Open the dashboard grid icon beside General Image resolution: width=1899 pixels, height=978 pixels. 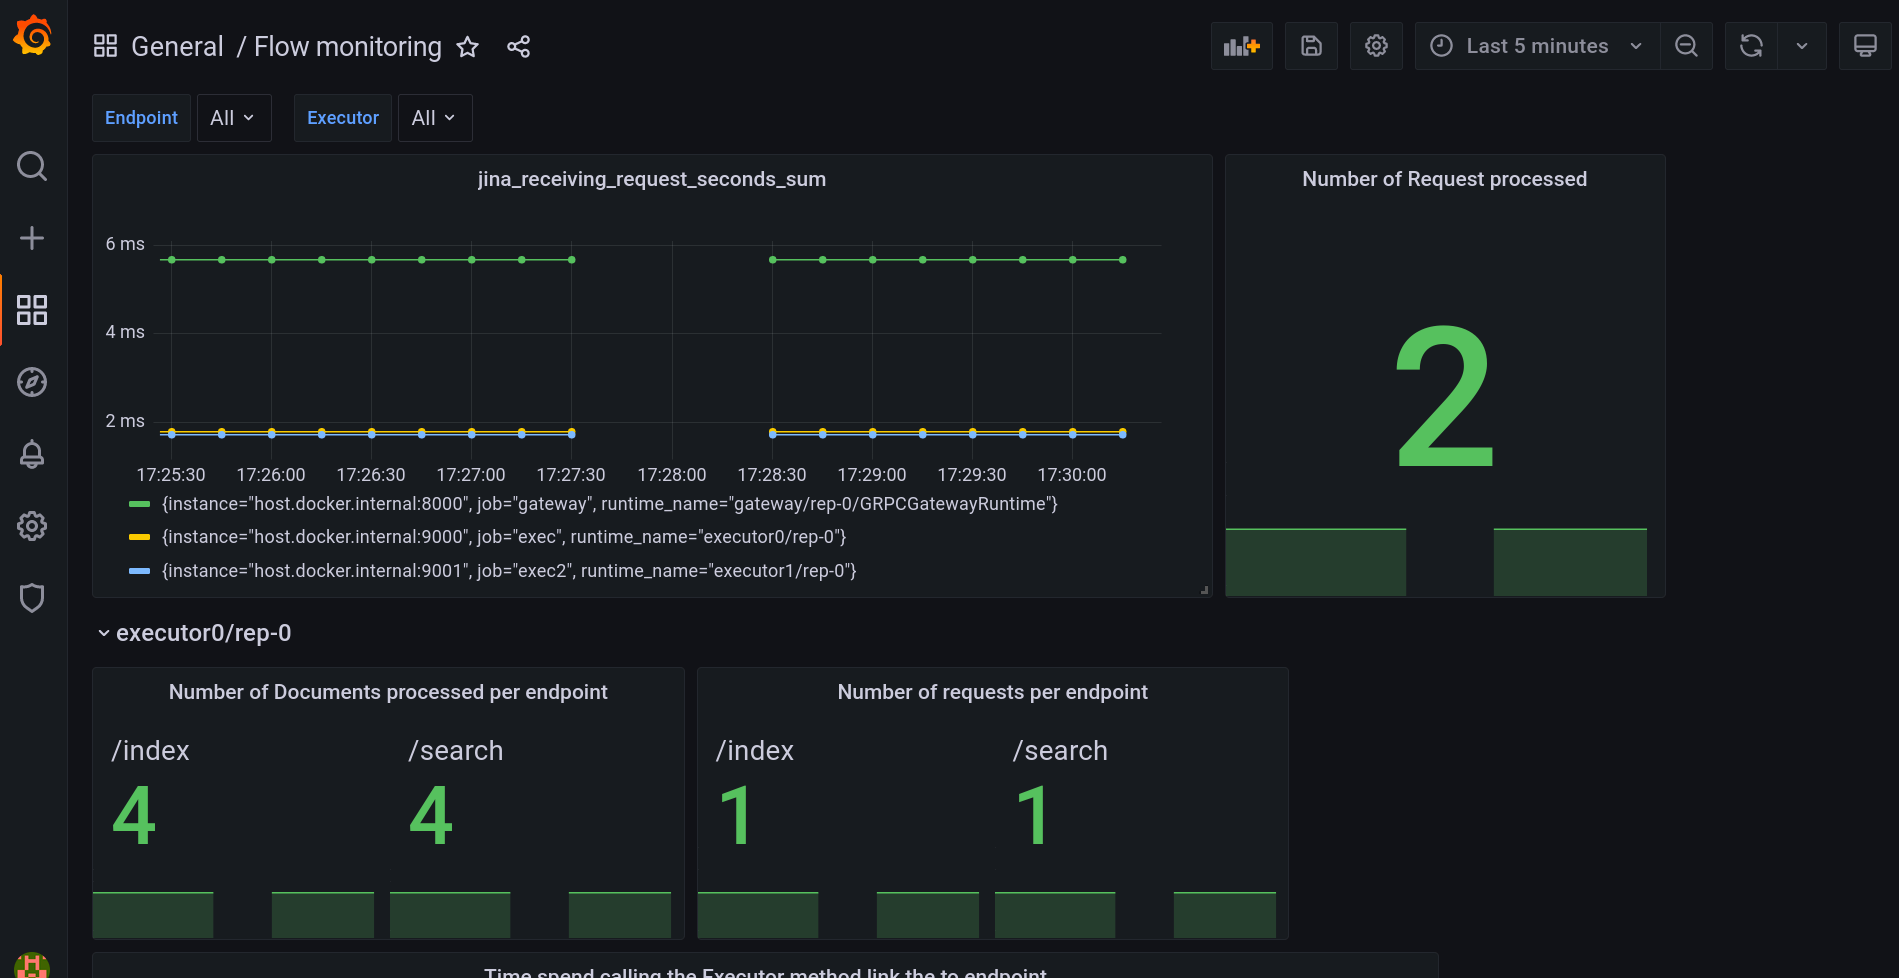pos(105,46)
